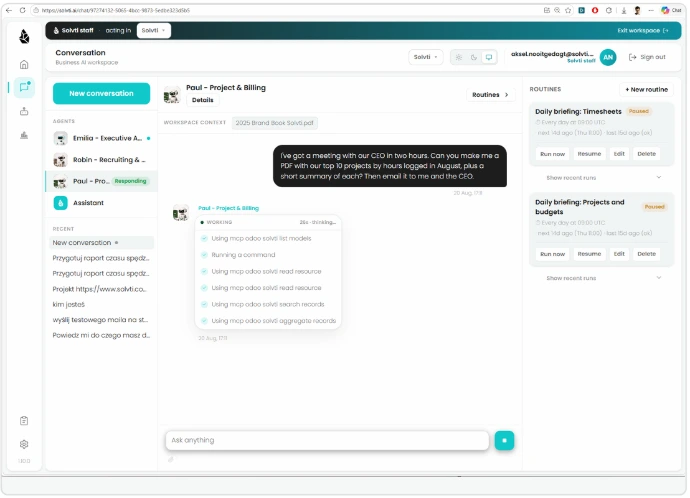Click step 'Using mcp odoo solvti list models'
This screenshot has width=690, height=498.
(x=261, y=238)
